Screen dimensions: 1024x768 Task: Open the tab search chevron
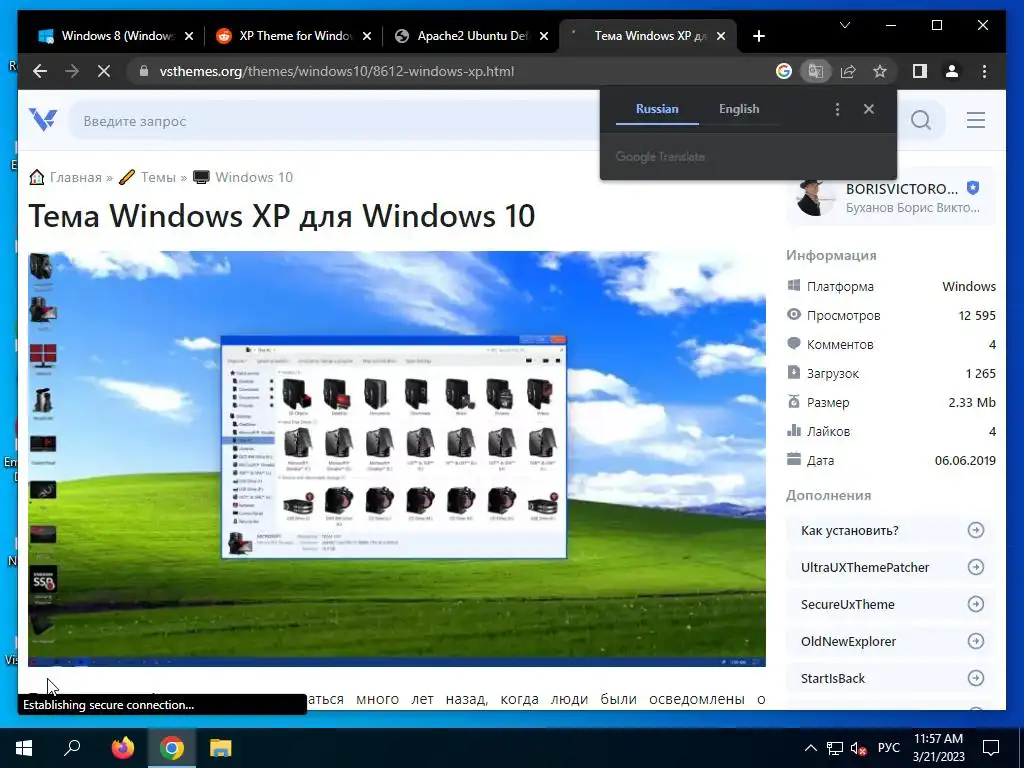844,25
